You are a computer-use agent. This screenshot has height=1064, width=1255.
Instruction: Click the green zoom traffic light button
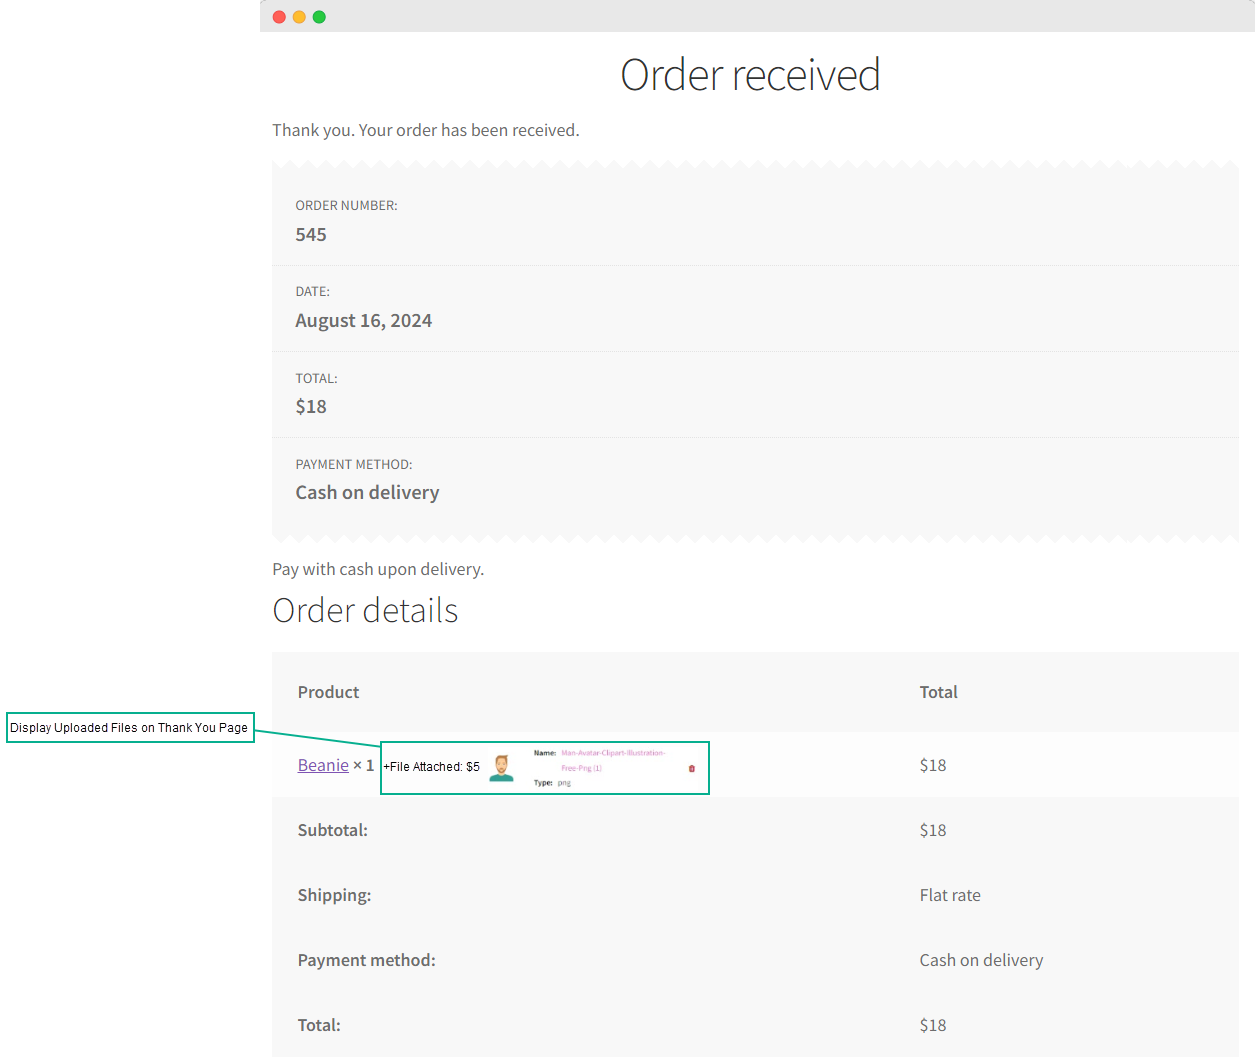318,16
